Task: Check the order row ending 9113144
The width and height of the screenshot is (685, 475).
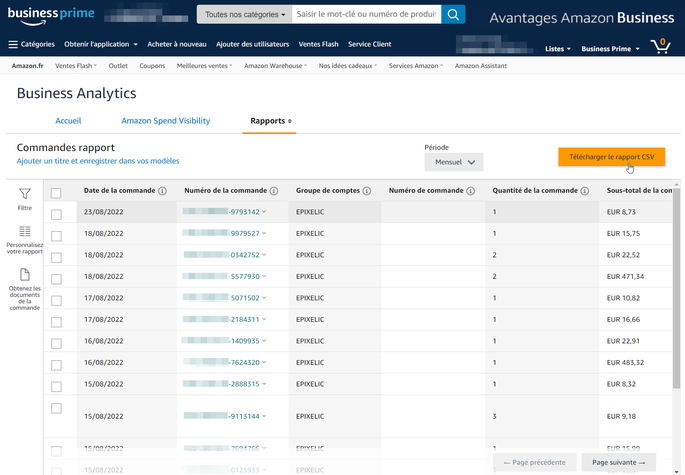Action: point(56,408)
